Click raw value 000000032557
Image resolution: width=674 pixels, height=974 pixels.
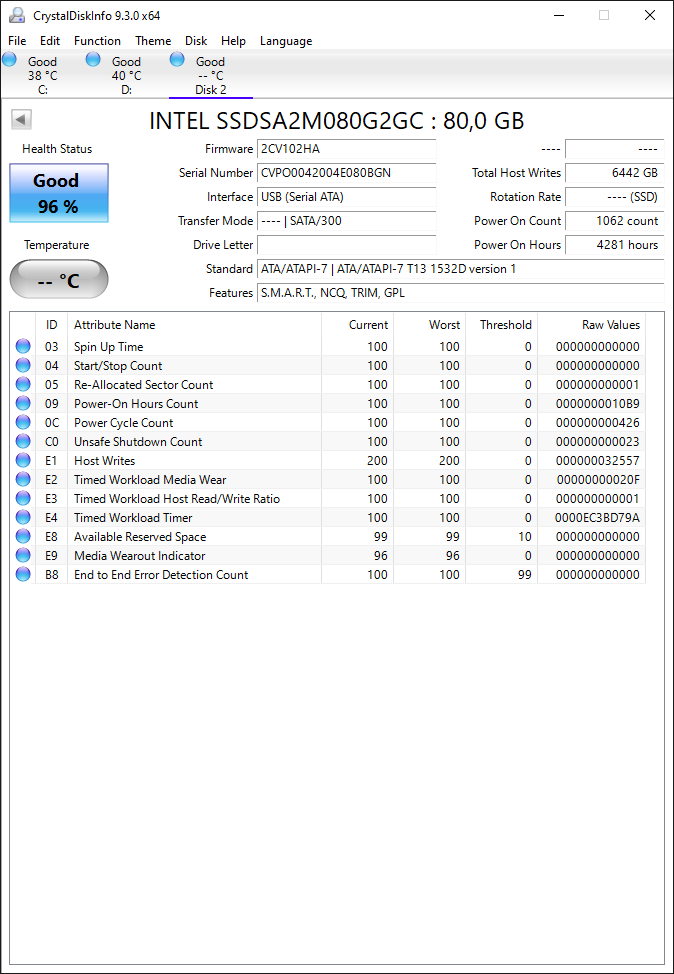[598, 460]
